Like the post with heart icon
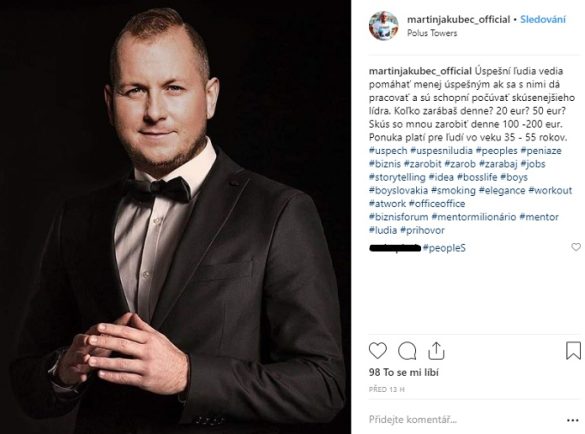This screenshot has height=434, width=585. (378, 351)
